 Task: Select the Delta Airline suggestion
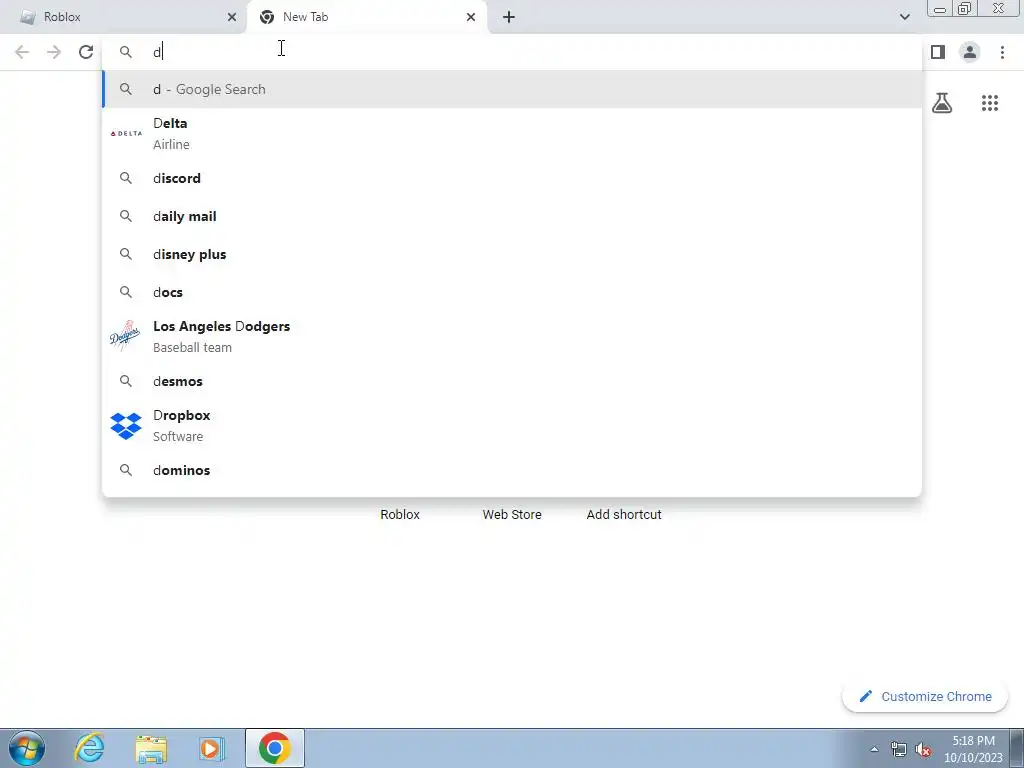pyautogui.click(x=512, y=133)
